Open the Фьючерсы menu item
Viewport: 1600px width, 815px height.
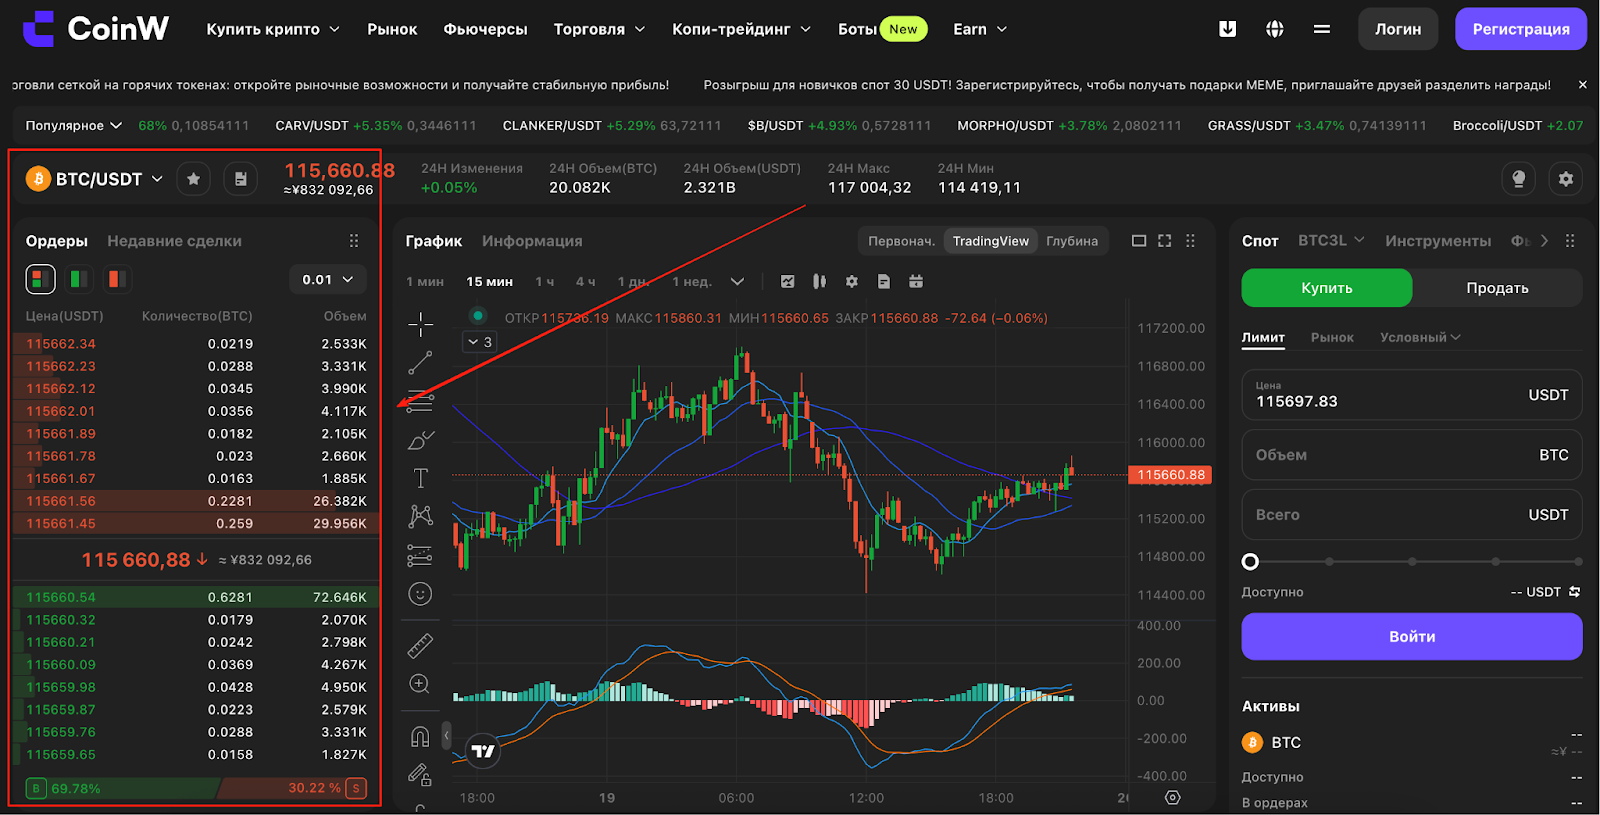(x=485, y=29)
